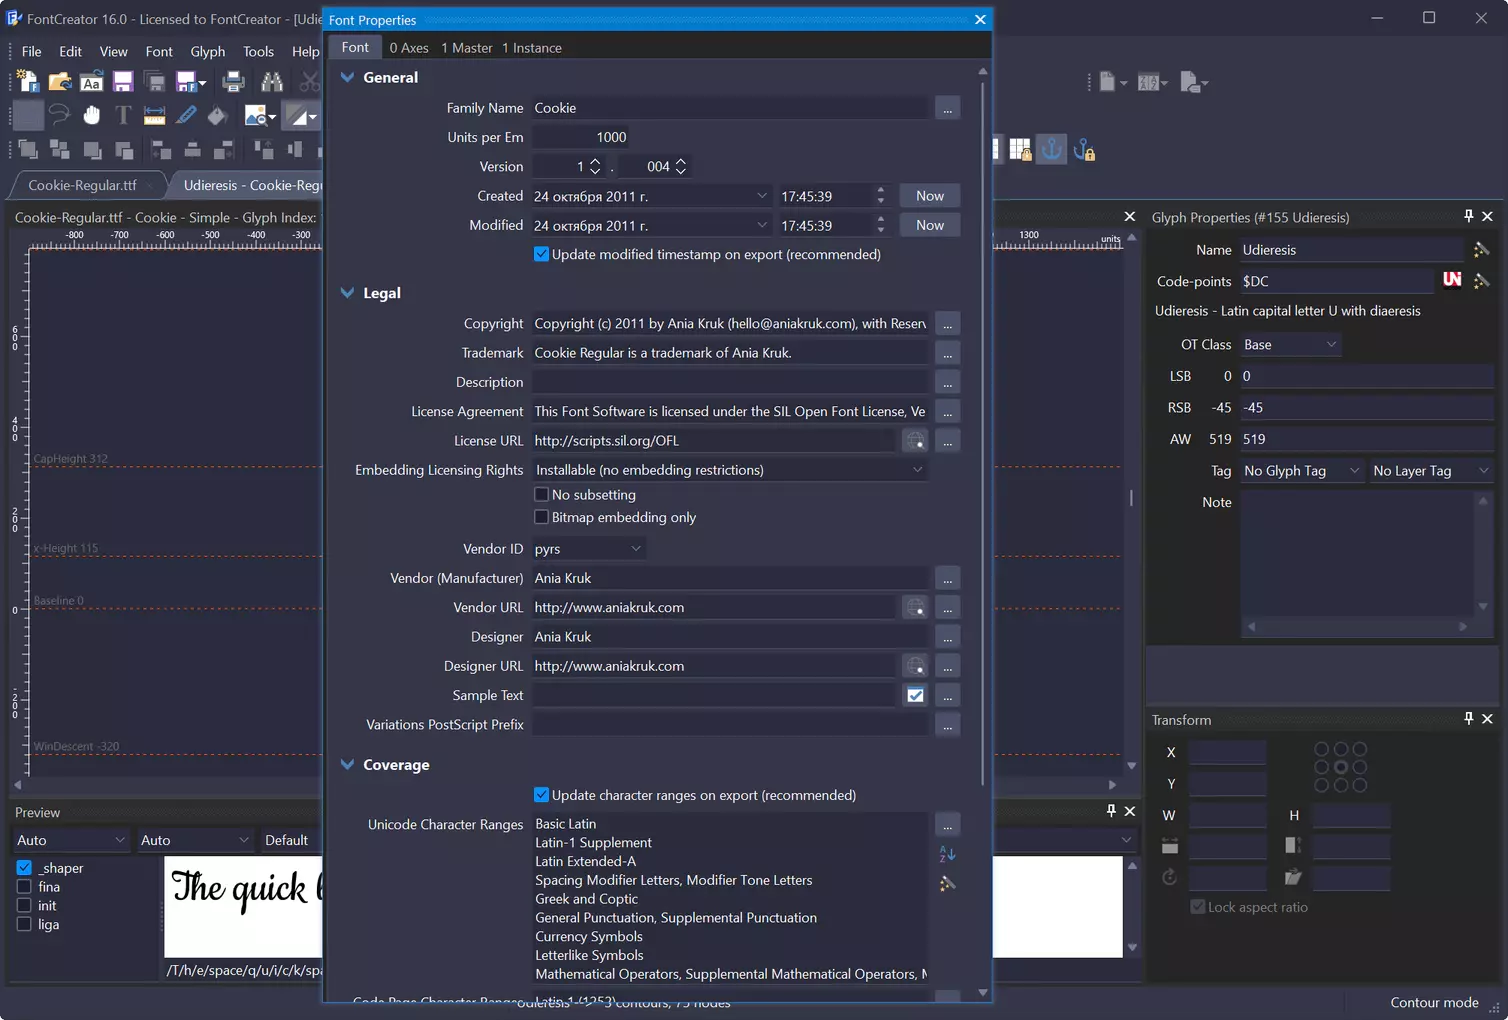Viewport: 1508px width, 1020px height.
Task: Enable No subsetting checkbox
Action: (541, 494)
